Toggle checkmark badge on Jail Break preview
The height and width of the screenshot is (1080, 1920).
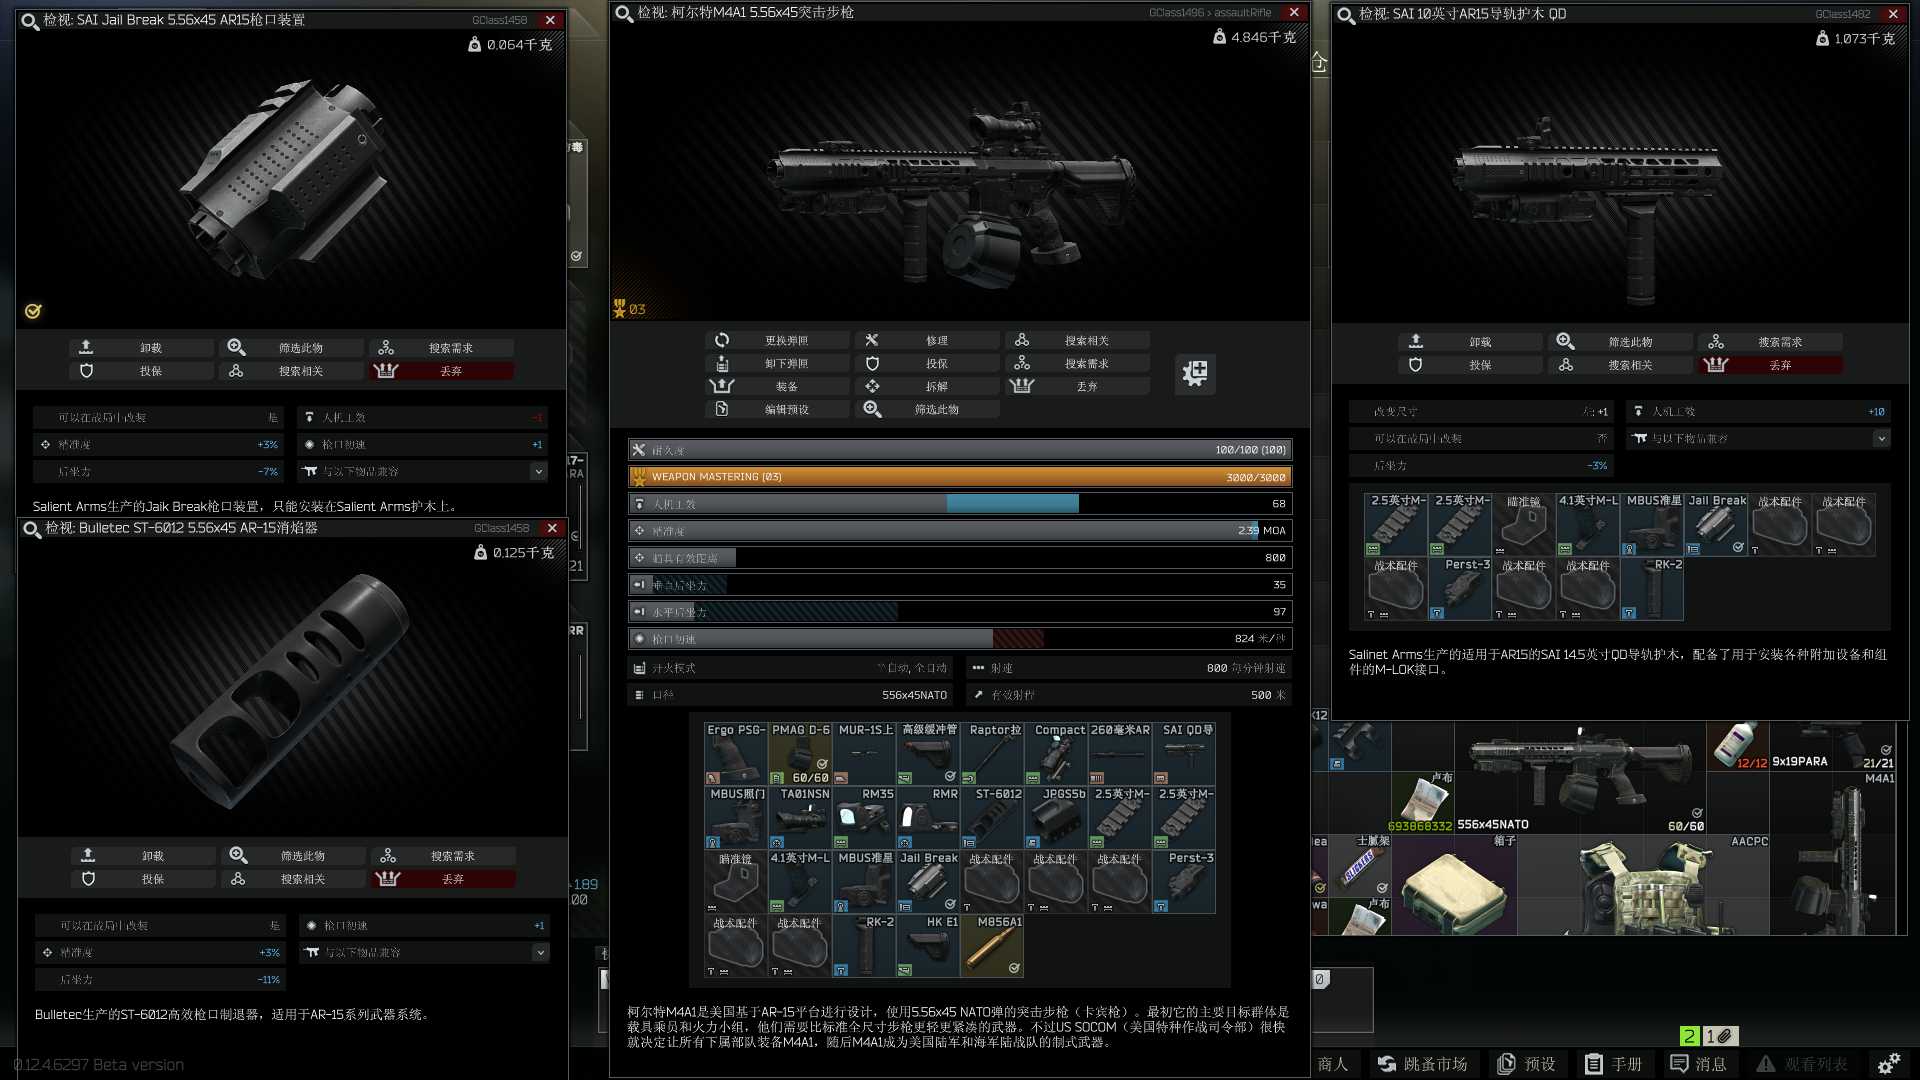tap(33, 311)
